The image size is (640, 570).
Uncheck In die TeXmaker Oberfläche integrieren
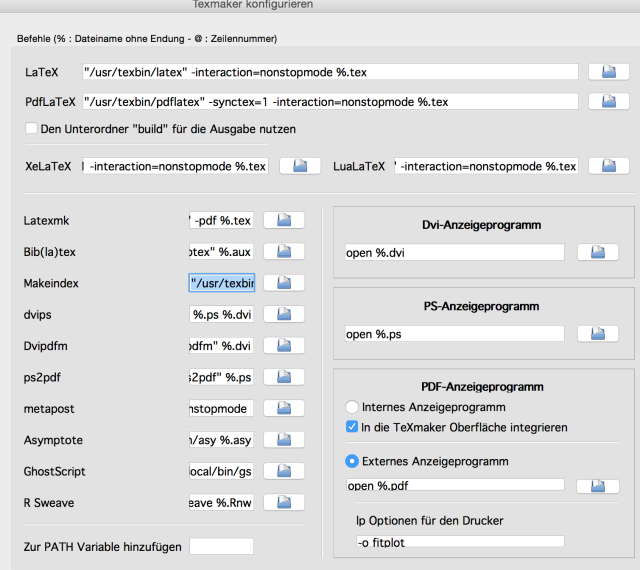click(x=352, y=427)
